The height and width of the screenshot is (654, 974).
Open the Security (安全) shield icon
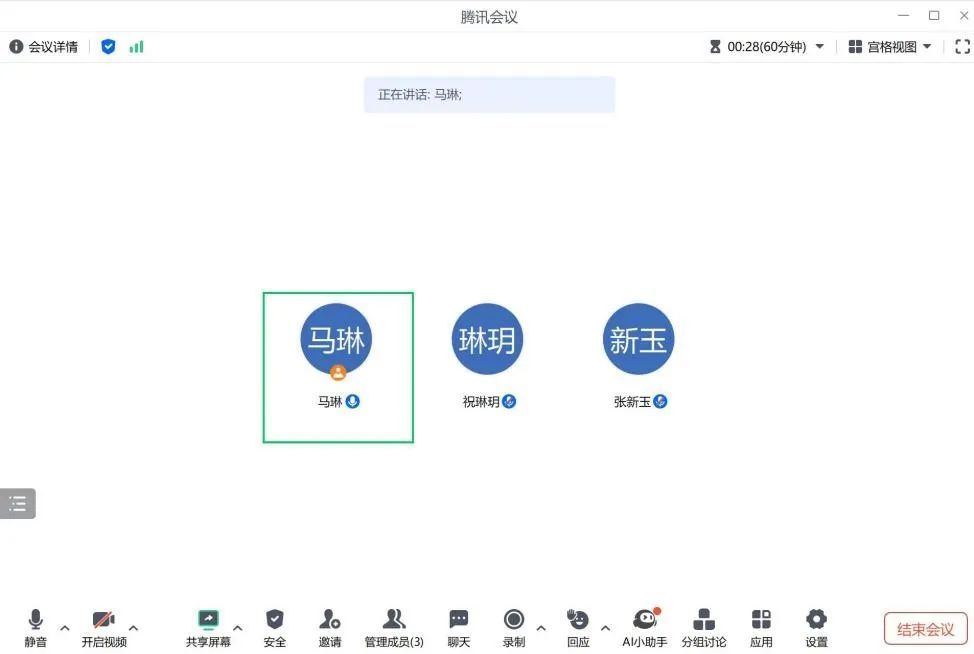tap(275, 627)
